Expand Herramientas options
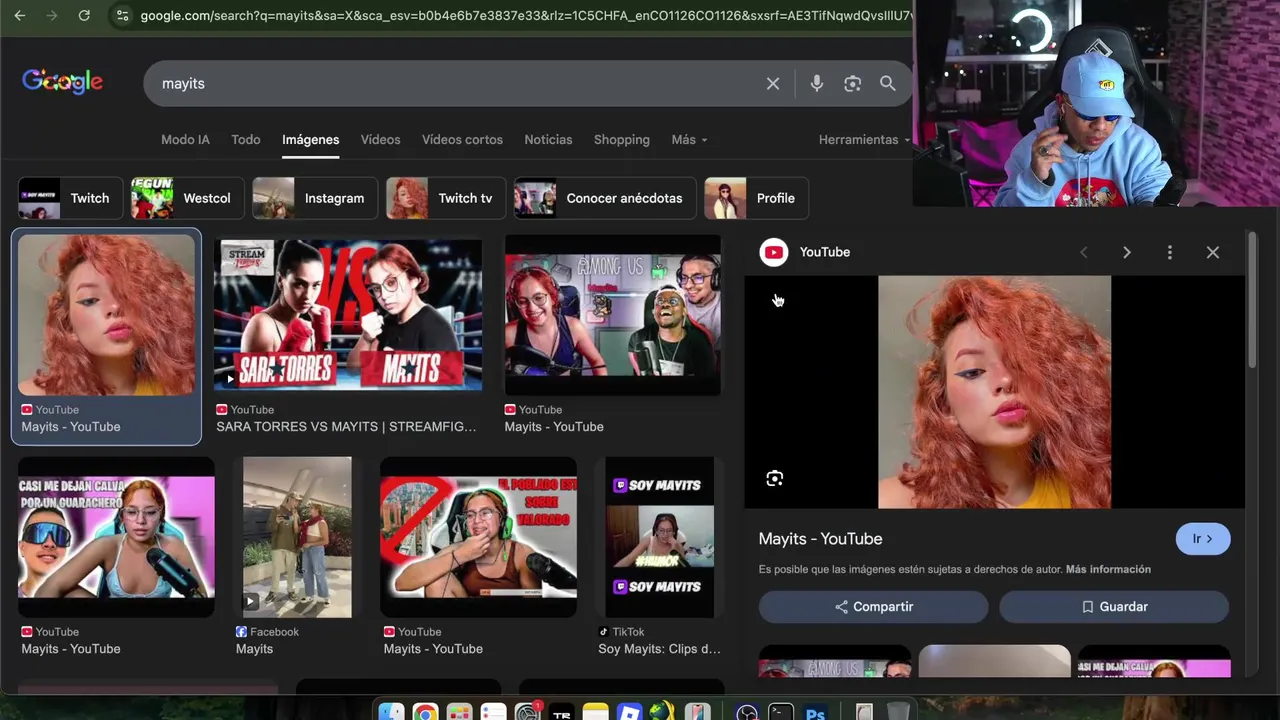The width and height of the screenshot is (1280, 720). pos(864,140)
